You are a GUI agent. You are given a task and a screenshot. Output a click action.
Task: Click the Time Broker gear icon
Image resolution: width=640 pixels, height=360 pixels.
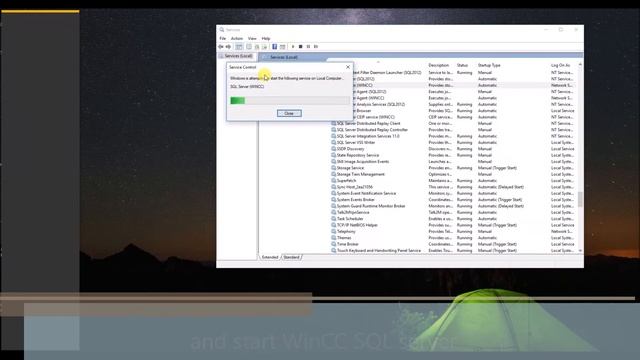tap(333, 244)
